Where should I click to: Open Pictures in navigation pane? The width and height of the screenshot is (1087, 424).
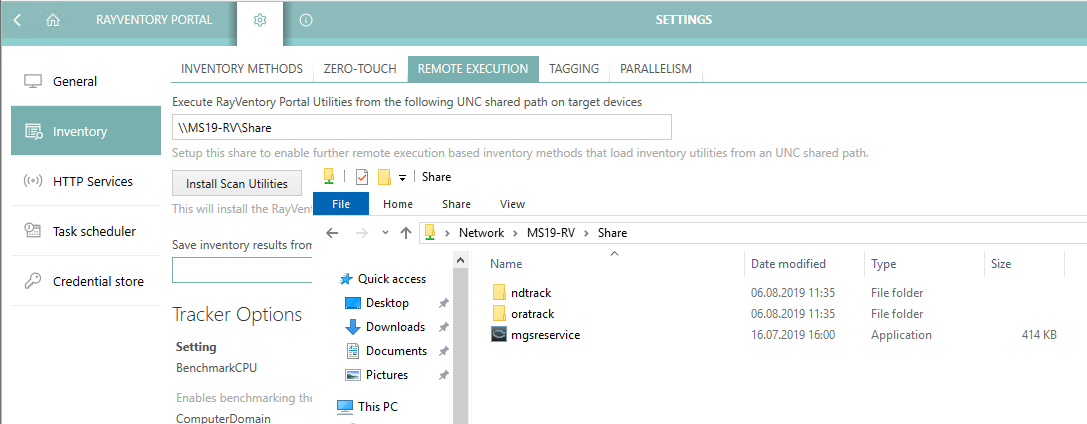[x=387, y=375]
